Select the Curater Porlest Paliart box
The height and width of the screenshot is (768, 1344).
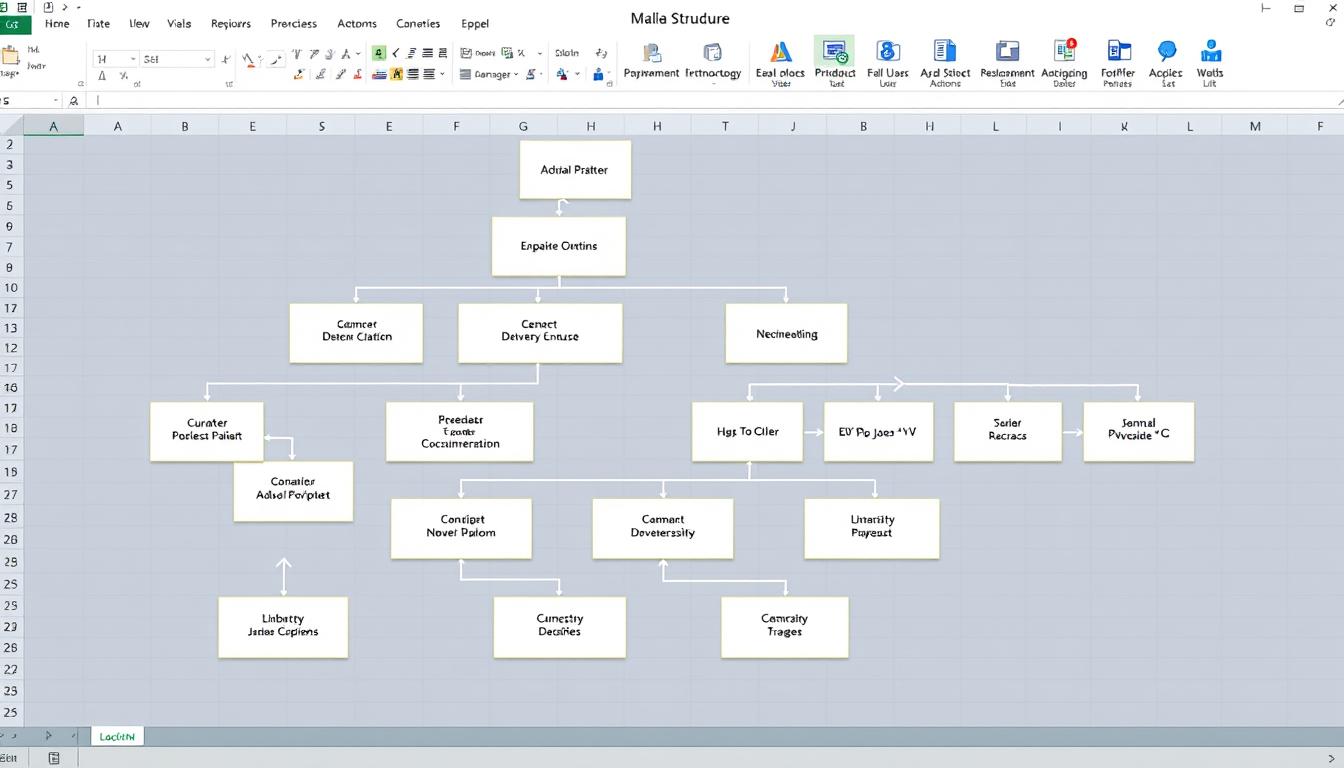click(207, 431)
